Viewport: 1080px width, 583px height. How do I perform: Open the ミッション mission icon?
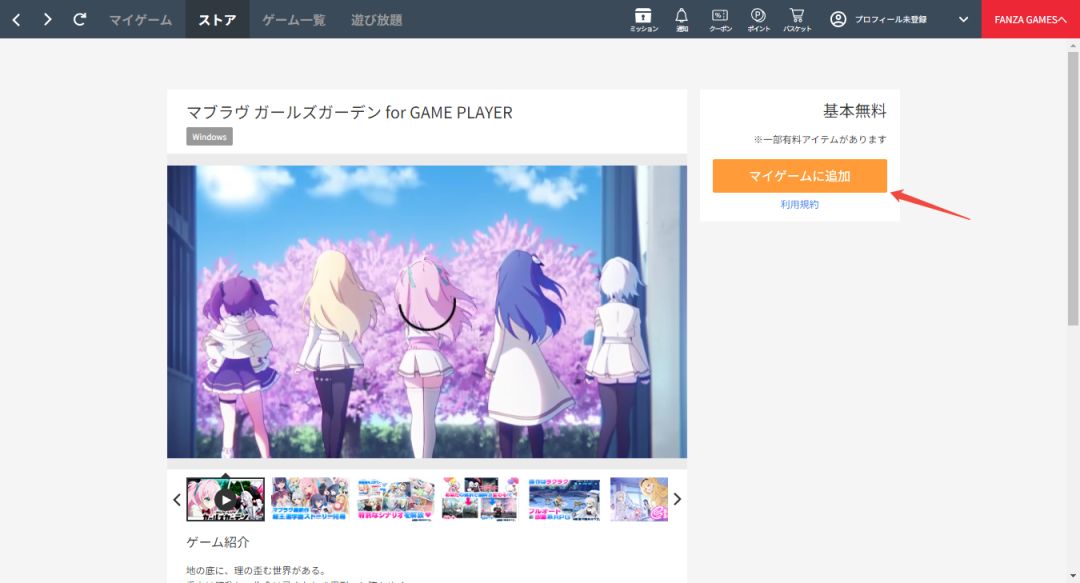(x=643, y=20)
